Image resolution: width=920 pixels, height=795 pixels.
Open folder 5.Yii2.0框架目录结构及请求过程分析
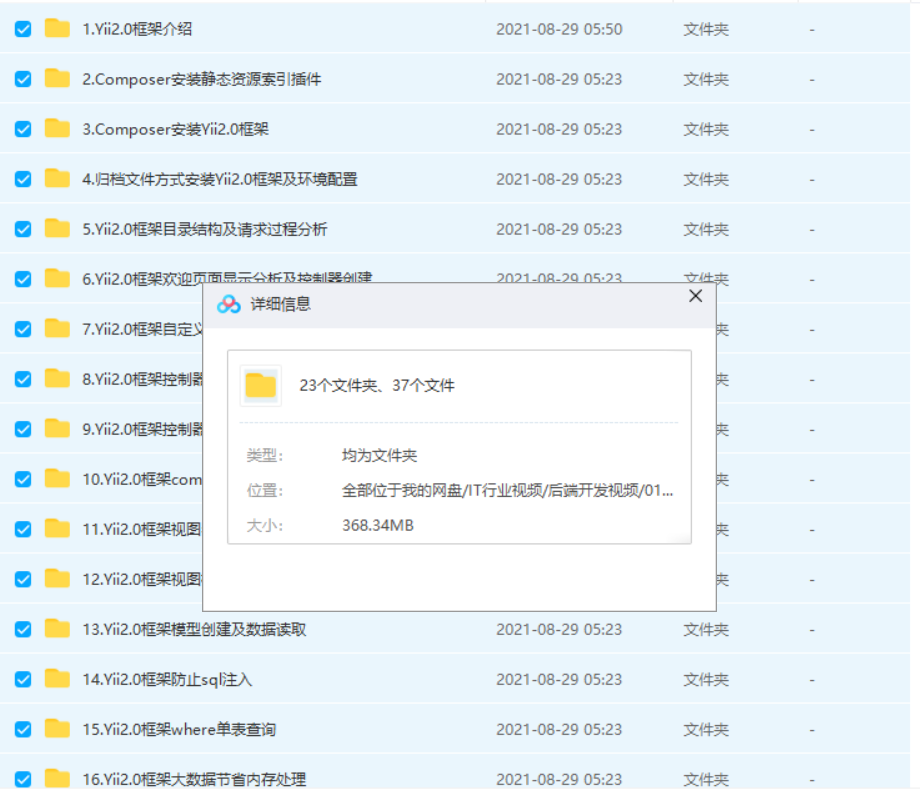coord(205,229)
